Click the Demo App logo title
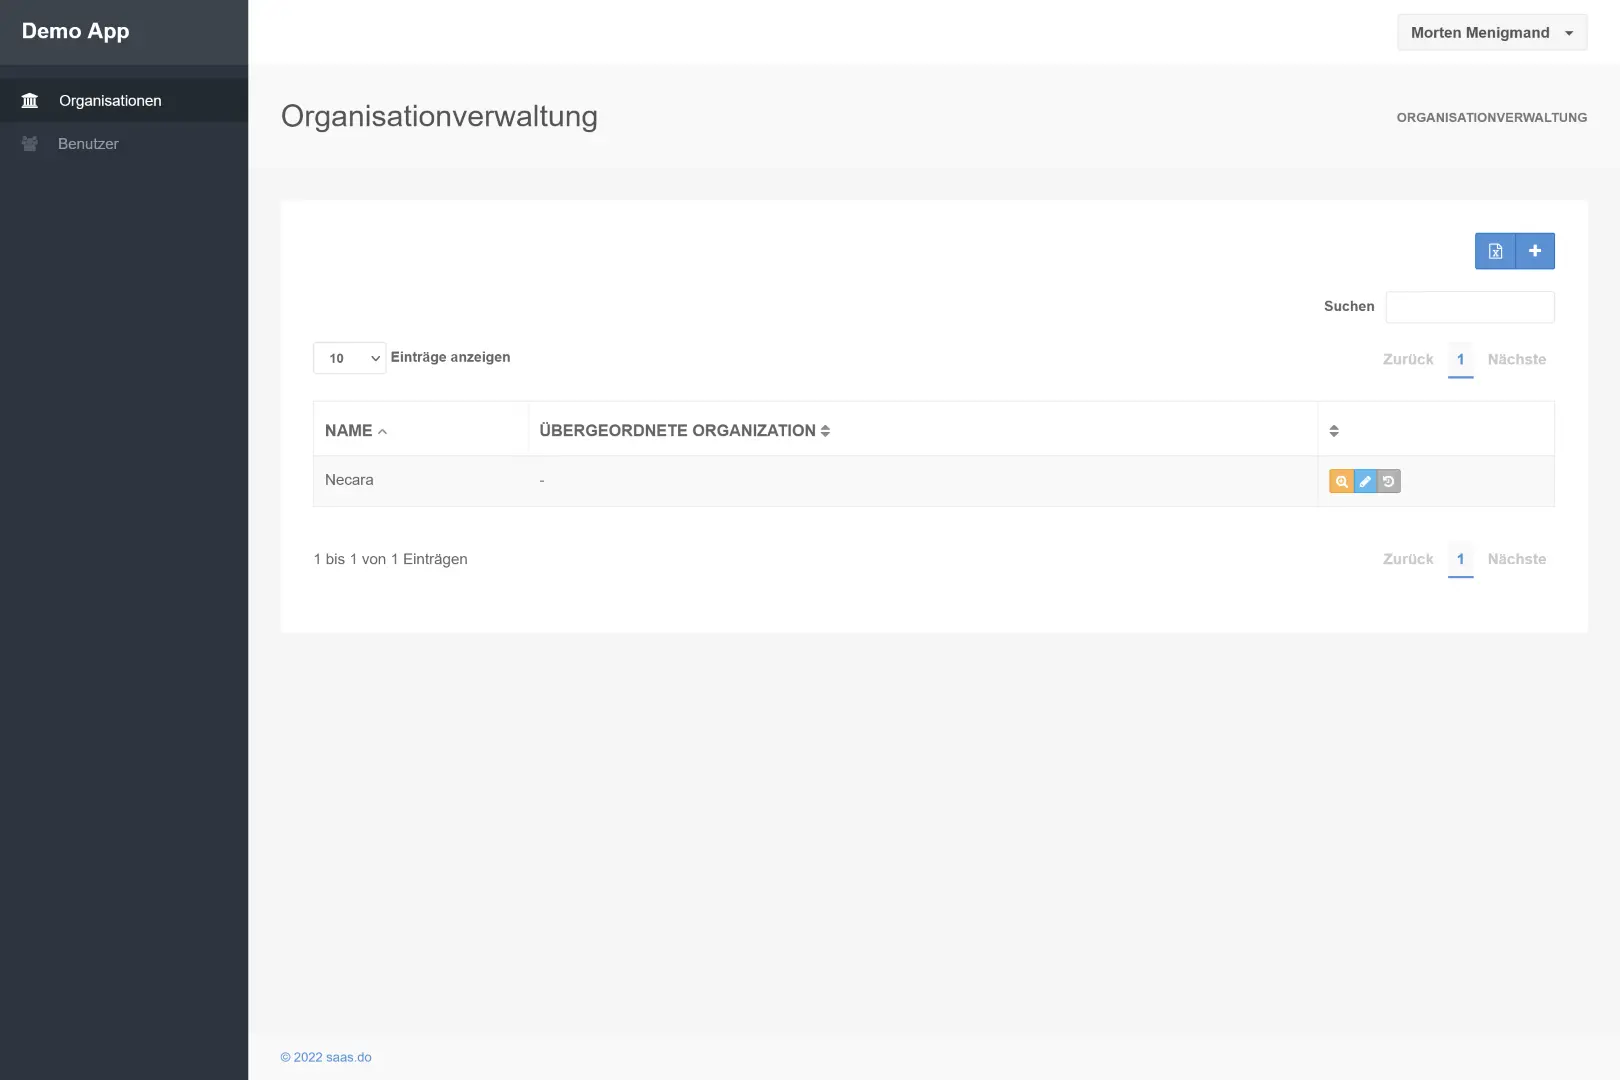This screenshot has height=1080, width=1620. (x=76, y=31)
